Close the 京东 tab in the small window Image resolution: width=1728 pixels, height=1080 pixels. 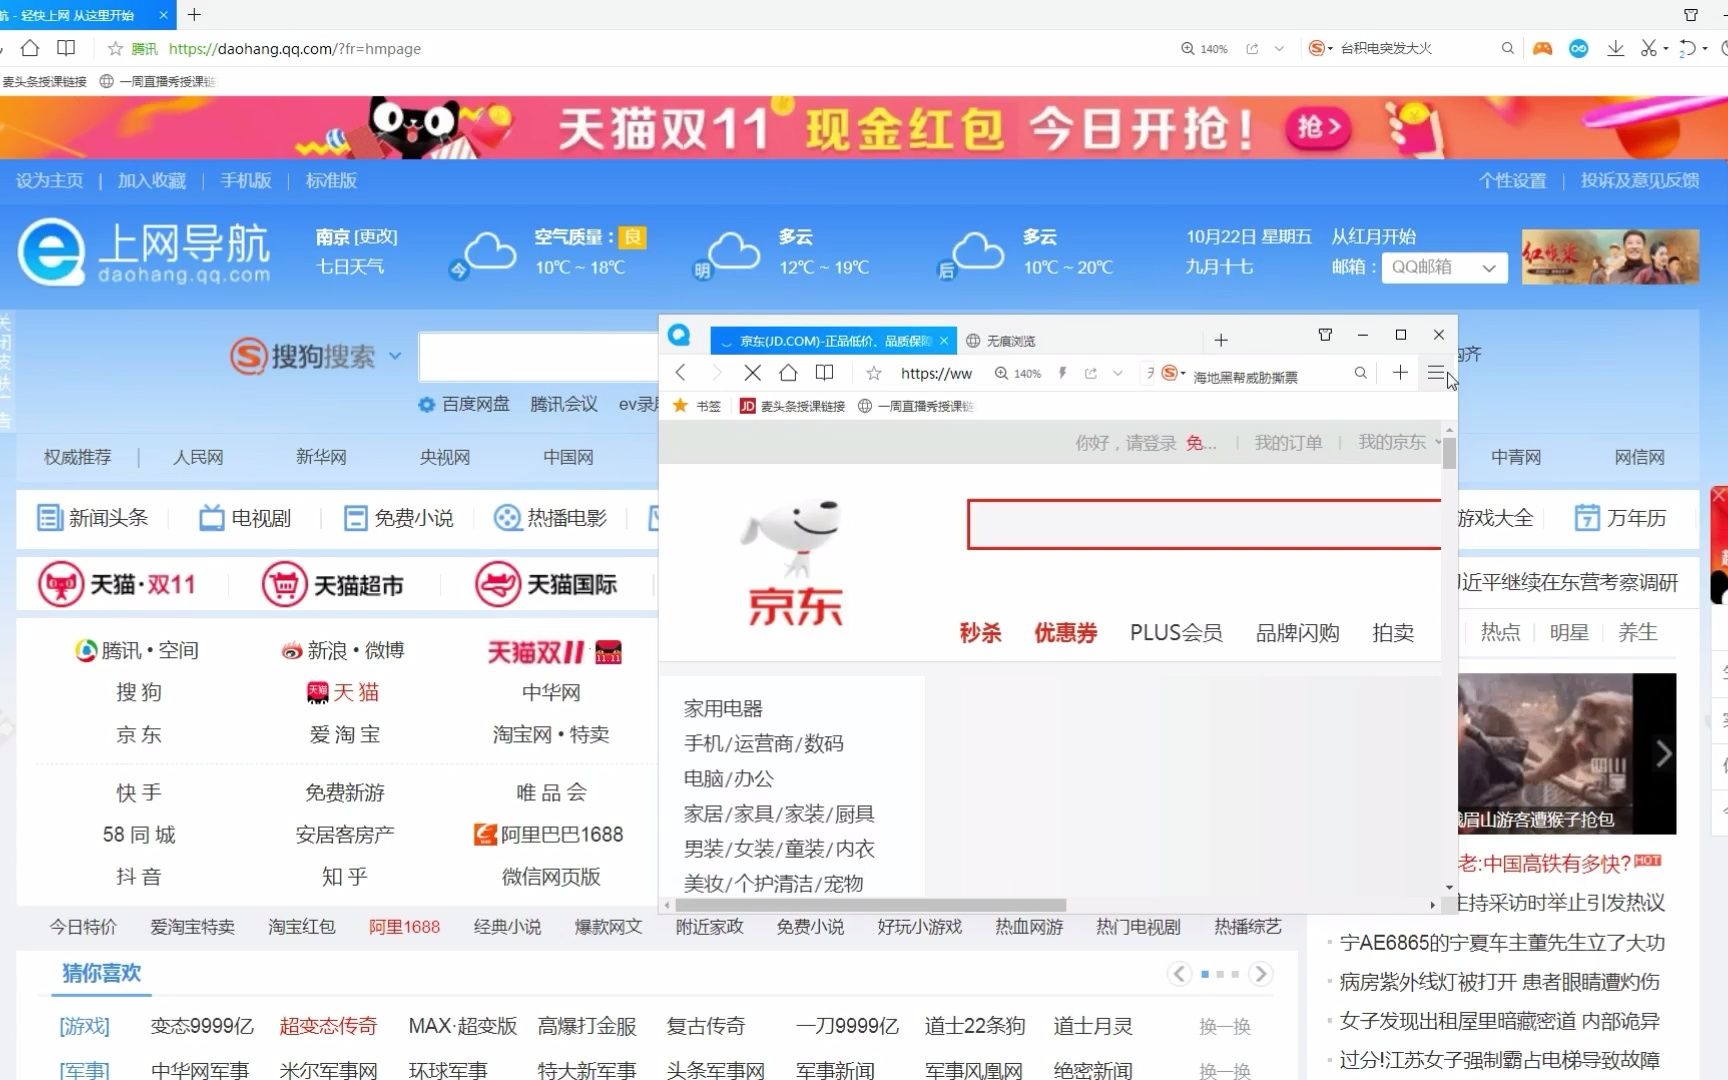(x=943, y=341)
